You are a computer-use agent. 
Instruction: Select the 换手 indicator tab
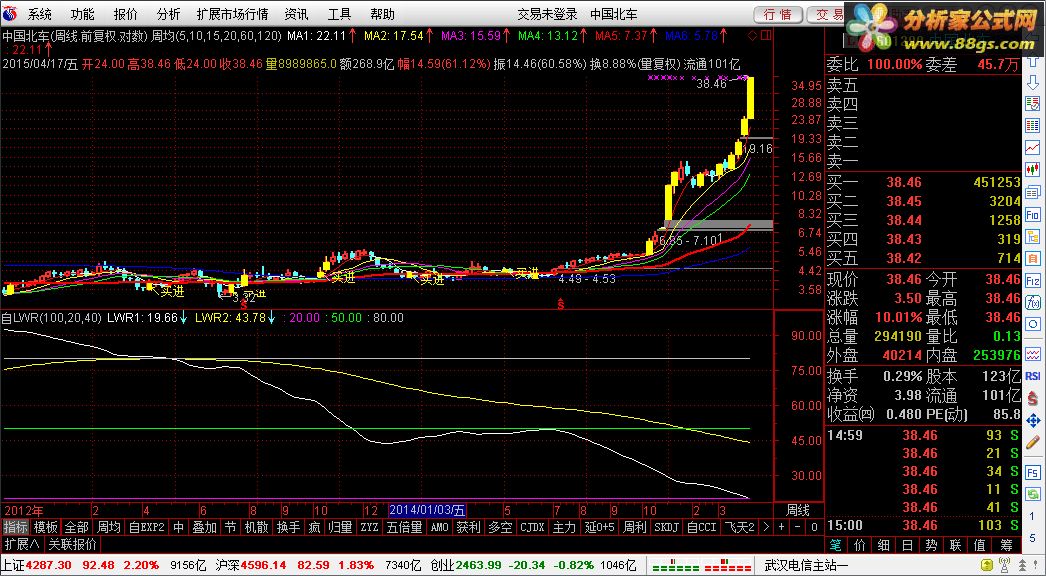(289, 527)
